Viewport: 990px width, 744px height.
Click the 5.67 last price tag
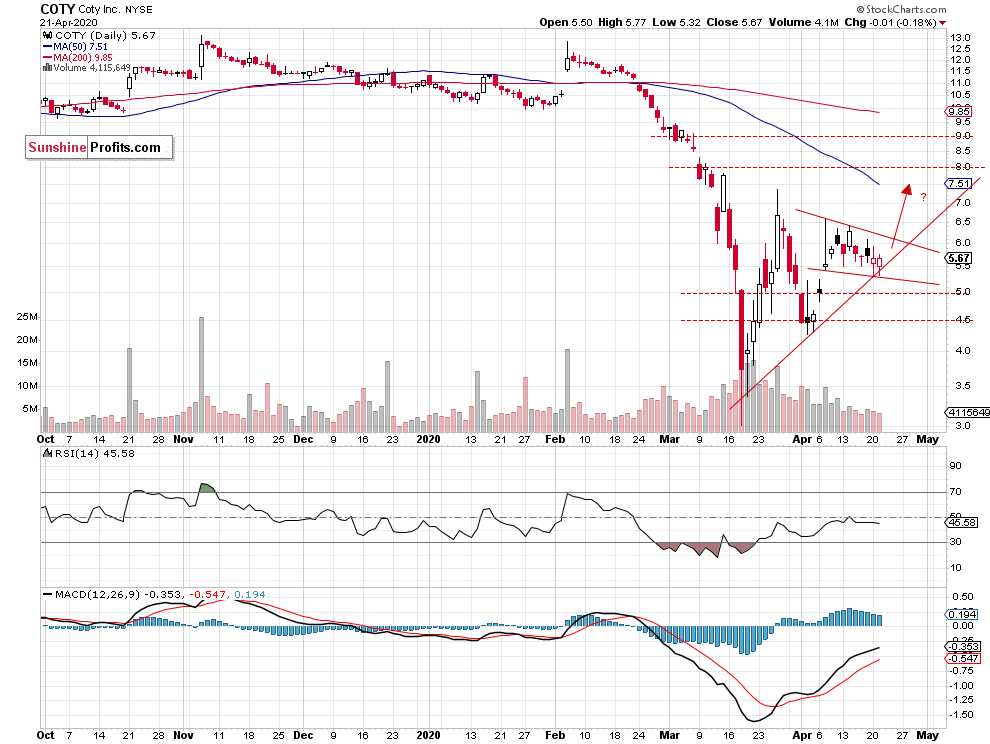coord(958,258)
